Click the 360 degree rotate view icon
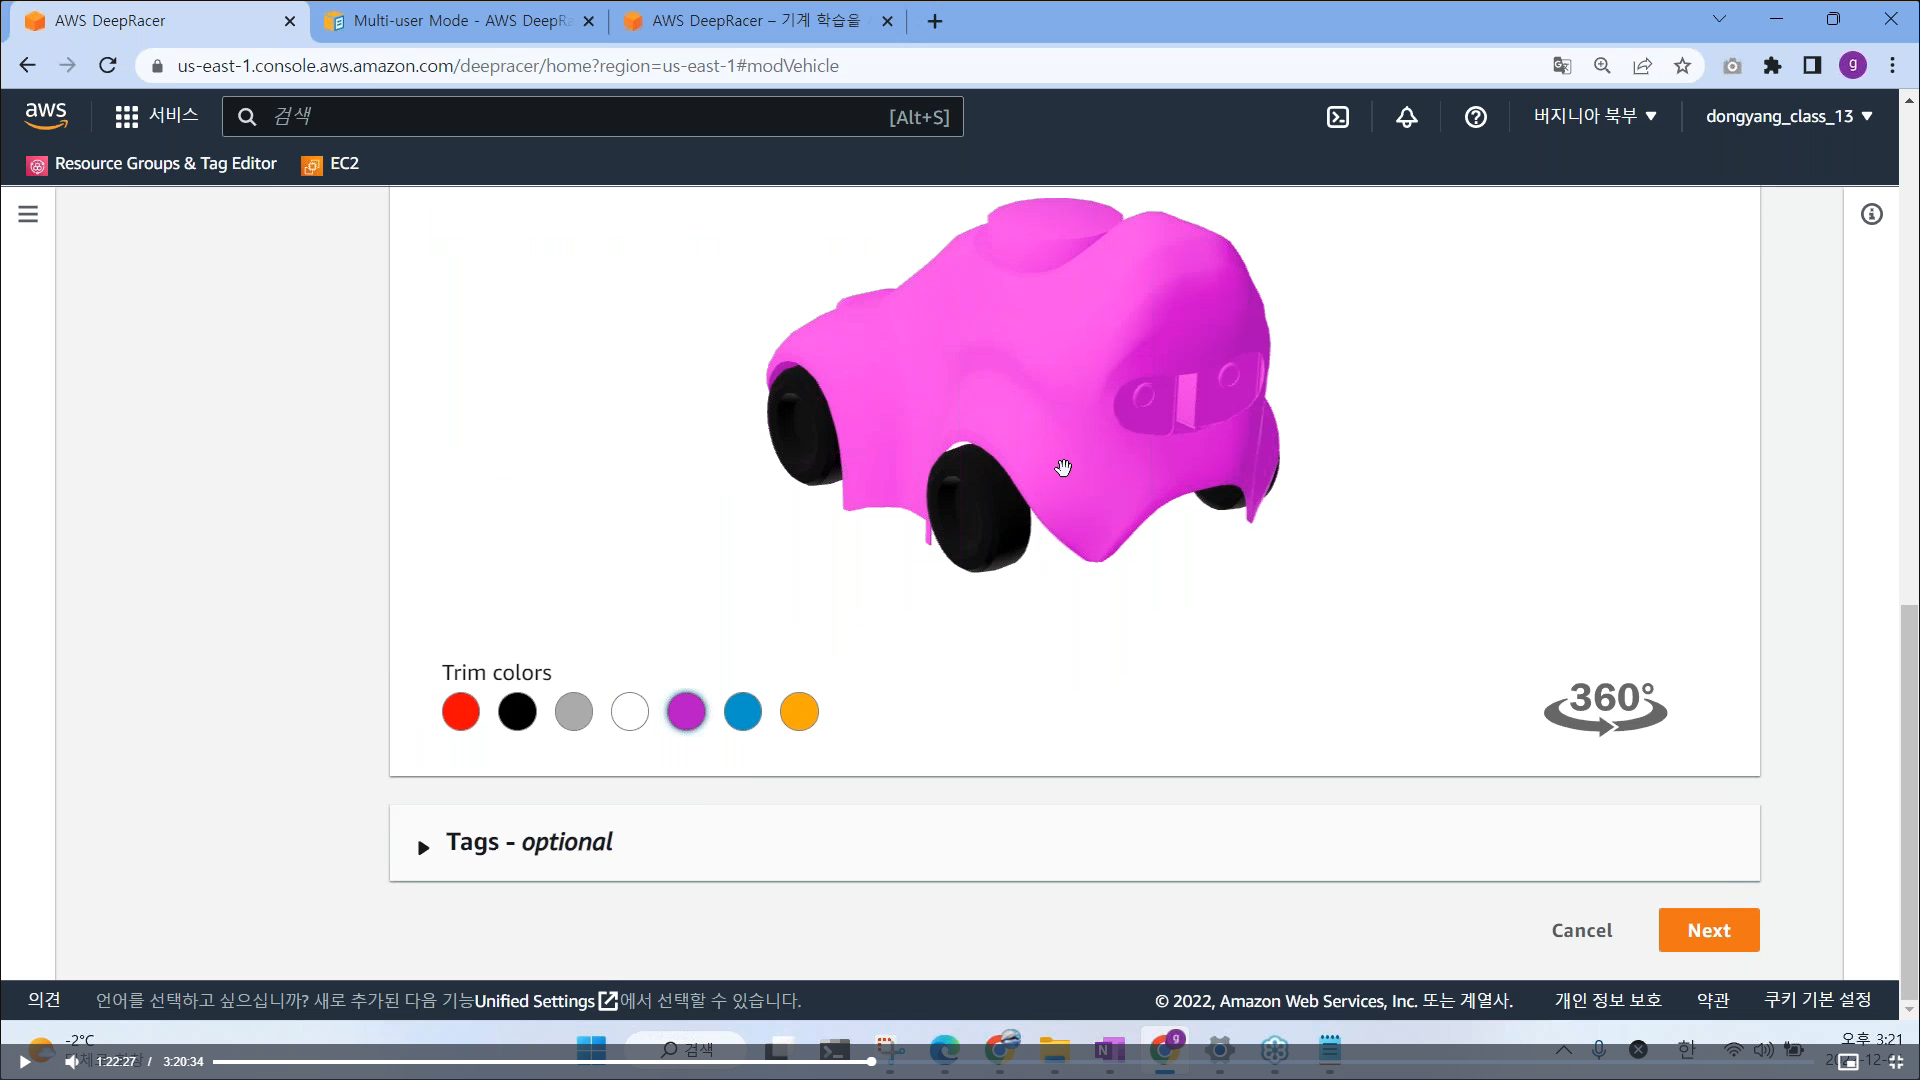Viewport: 1920px width, 1080px height. [x=1605, y=708]
